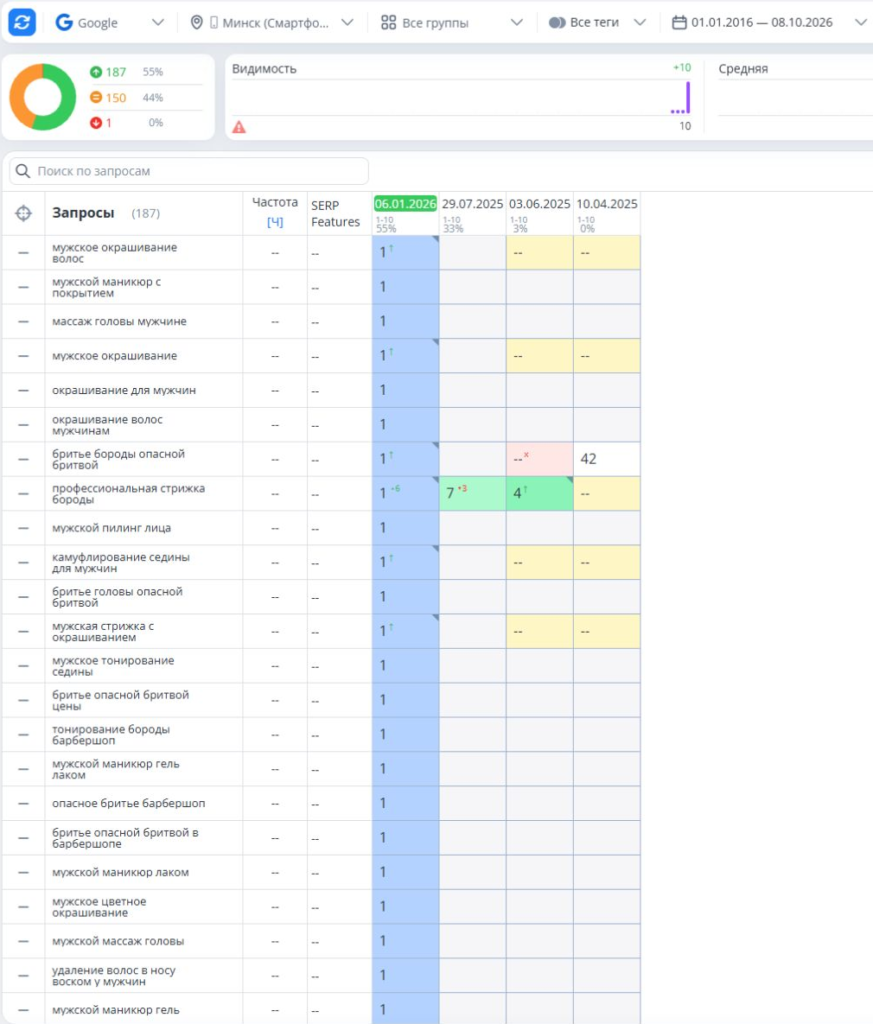This screenshot has height=1024, width=873.
Task: Click position 4 in профессиональная стрижка бороды row
Action: tap(517, 494)
